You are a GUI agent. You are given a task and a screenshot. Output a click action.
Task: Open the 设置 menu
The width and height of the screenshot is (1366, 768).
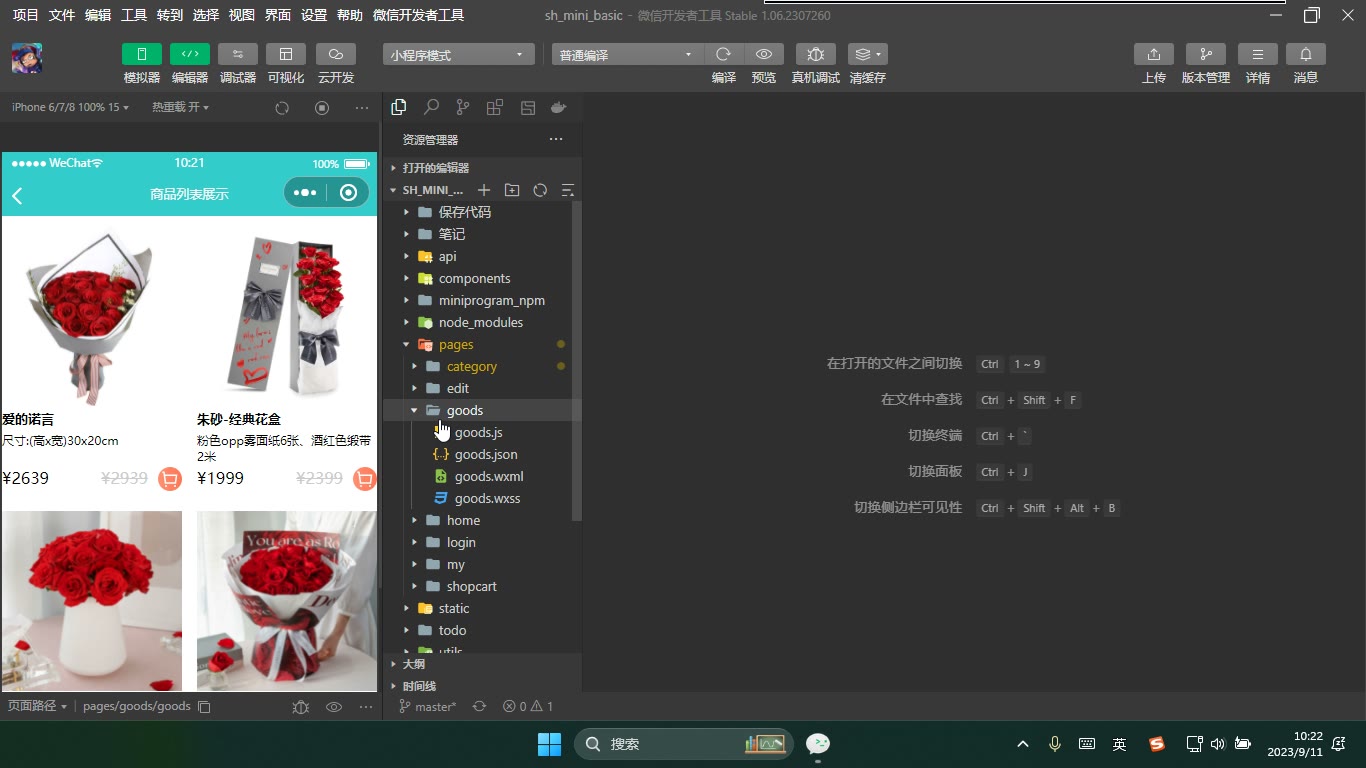314,15
